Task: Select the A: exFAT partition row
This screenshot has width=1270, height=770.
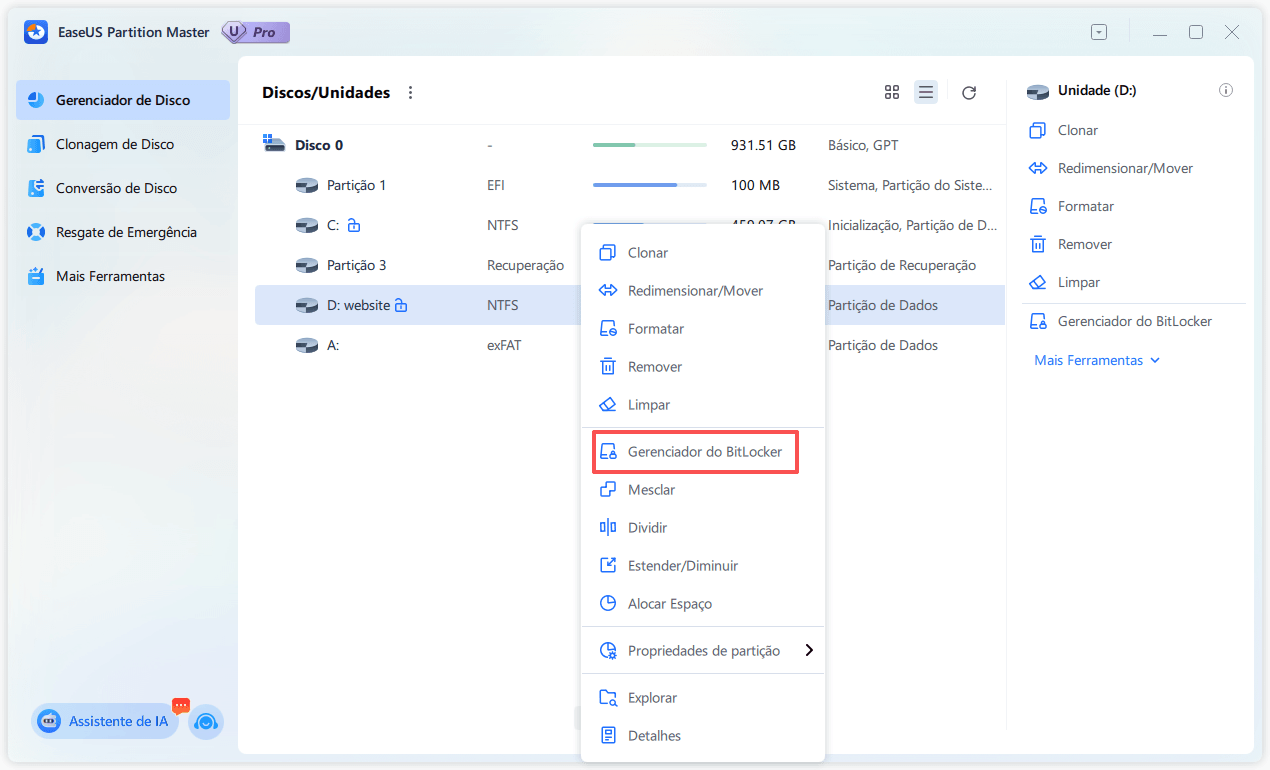Action: tap(630, 345)
